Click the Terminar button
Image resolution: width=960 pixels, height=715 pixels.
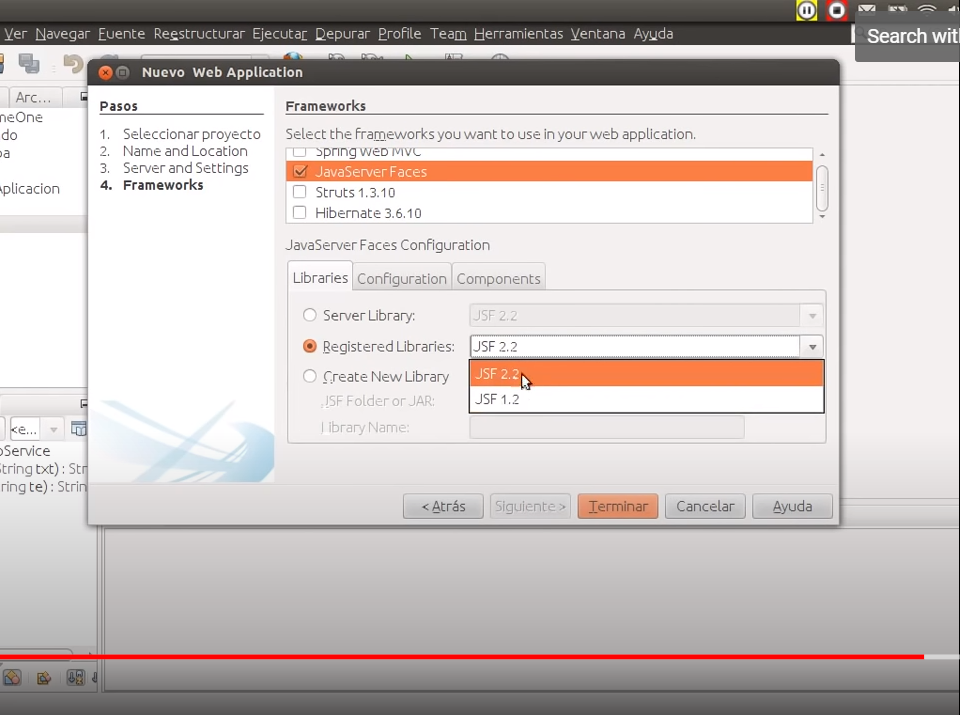[x=617, y=506]
